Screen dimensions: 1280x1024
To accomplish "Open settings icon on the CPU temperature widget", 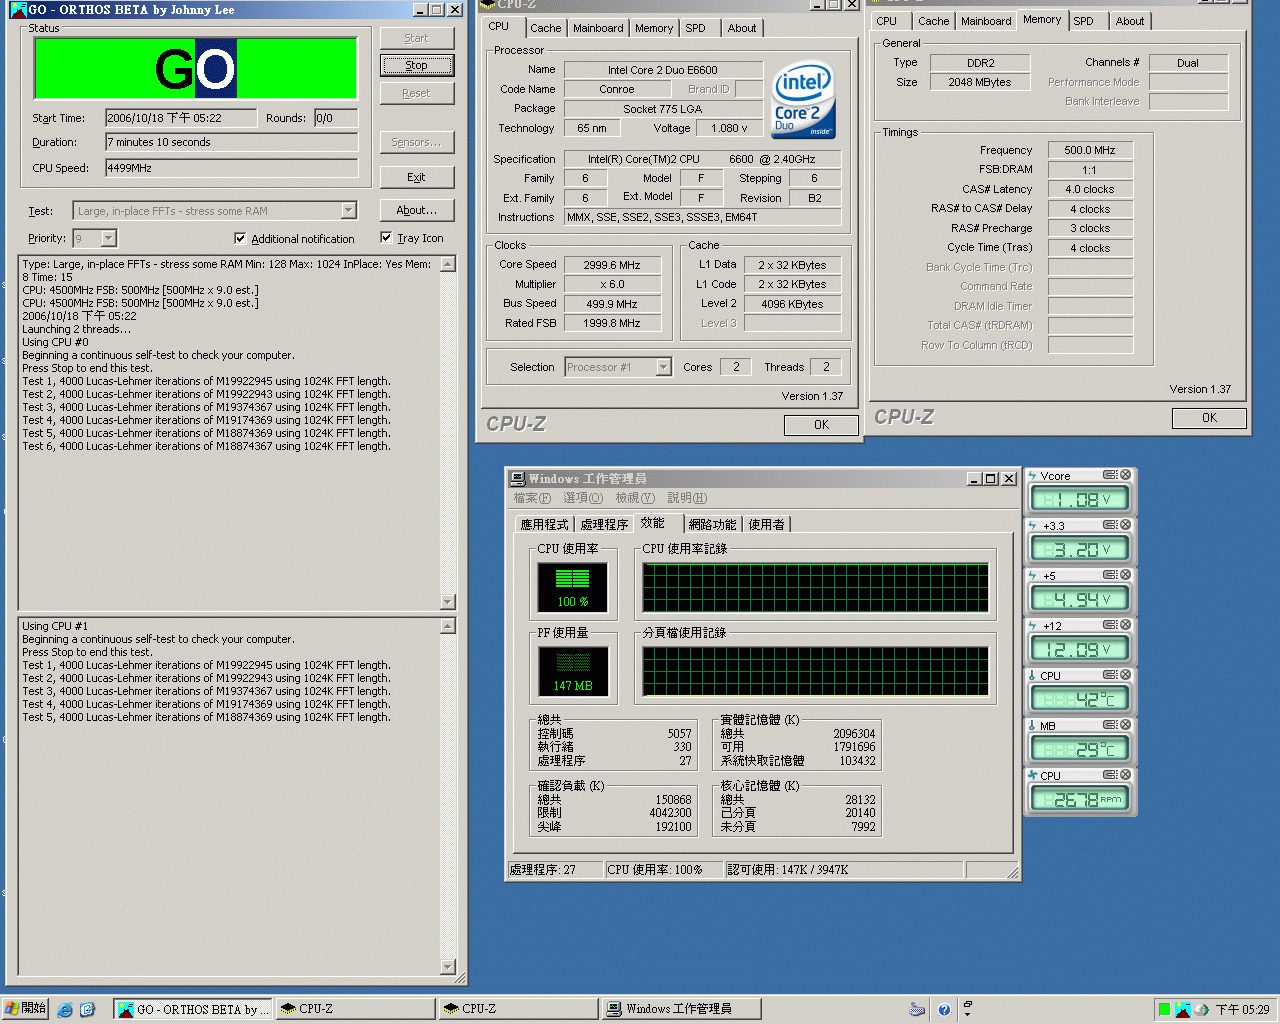I will [1110, 675].
